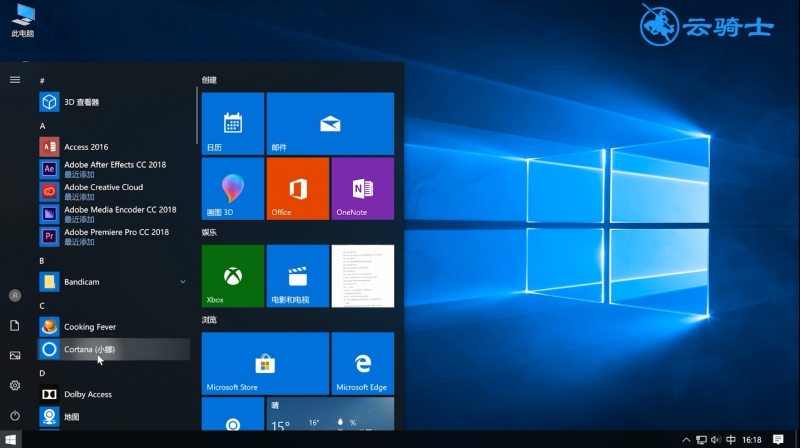Open the volume control in the system tray
Image resolution: width=800 pixels, height=448 pixels.
click(x=716, y=439)
